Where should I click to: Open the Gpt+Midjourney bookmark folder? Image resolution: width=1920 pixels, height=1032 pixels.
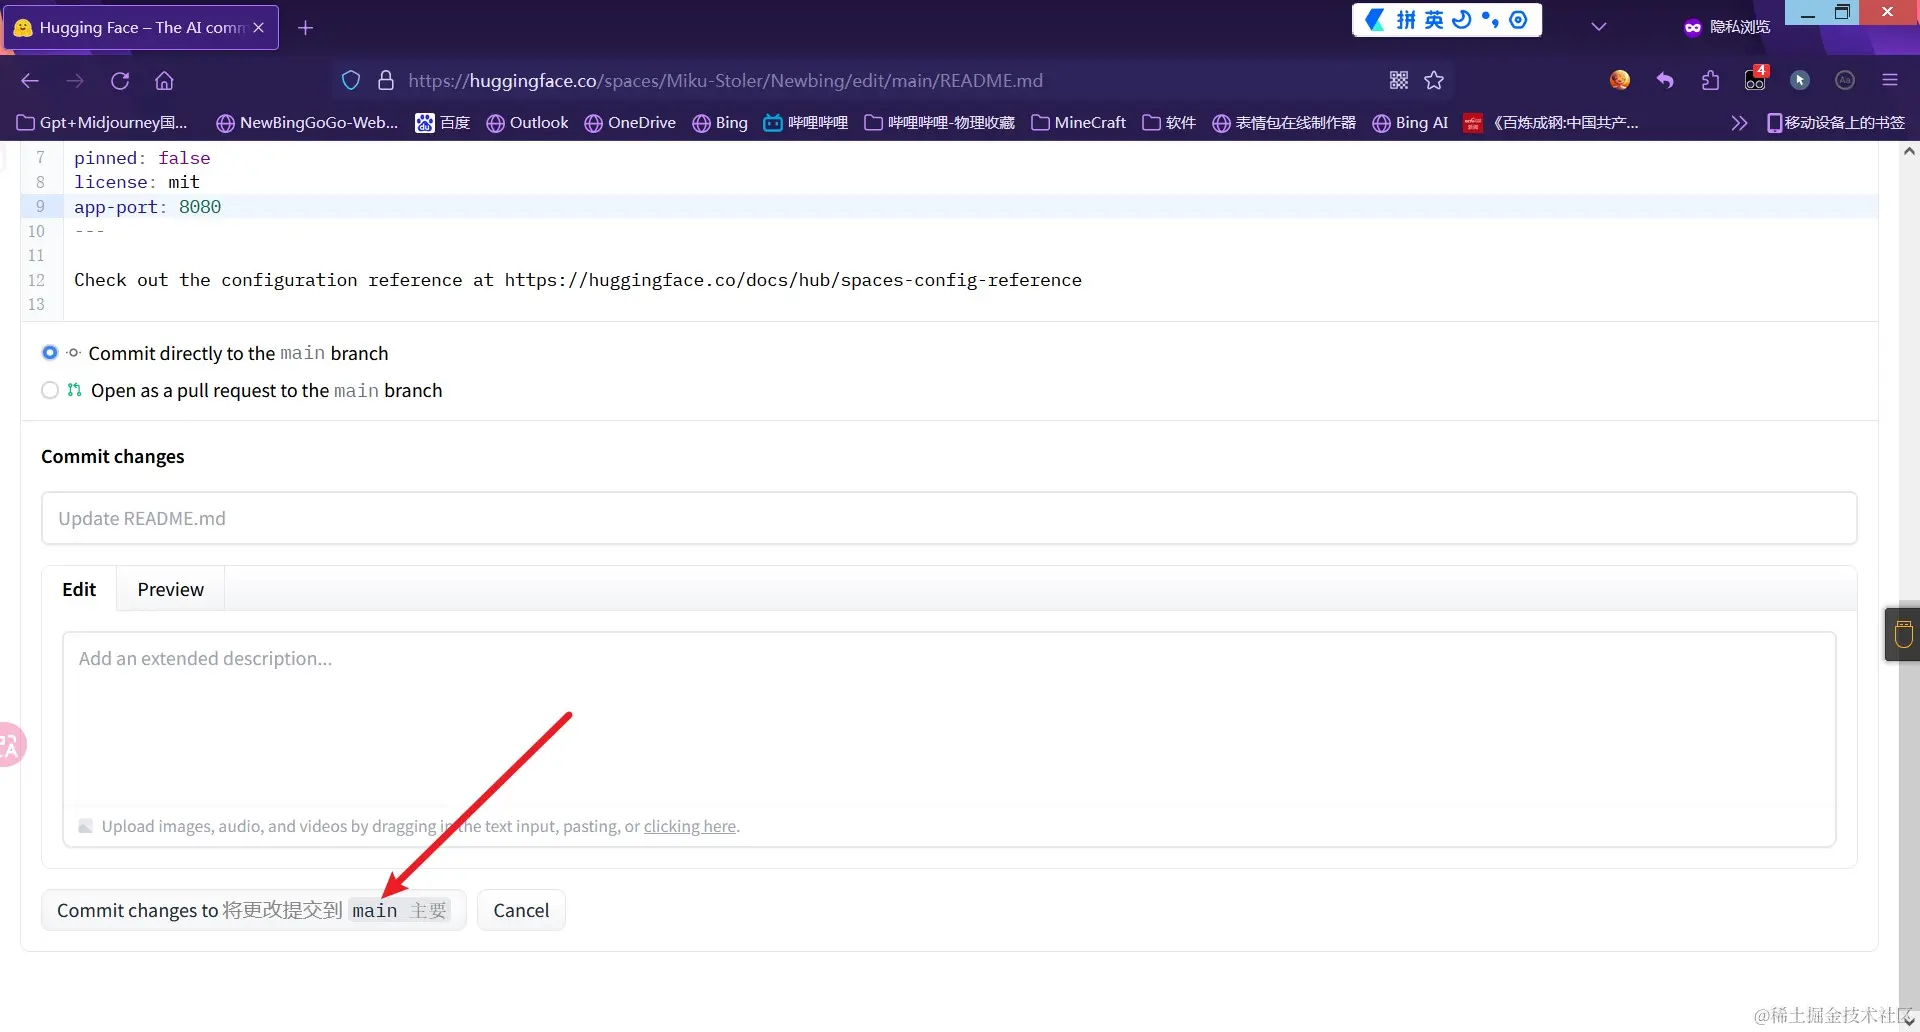[x=103, y=123]
